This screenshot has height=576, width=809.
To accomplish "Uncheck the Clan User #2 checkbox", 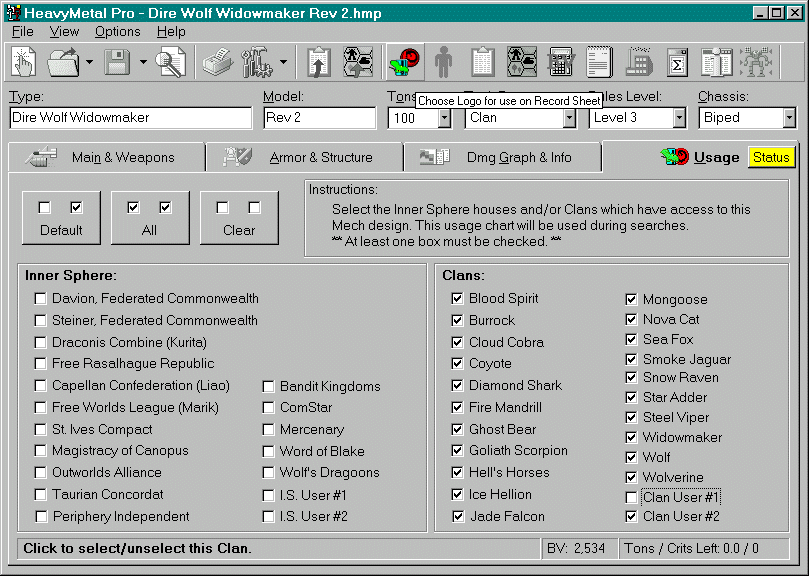I will pos(631,517).
